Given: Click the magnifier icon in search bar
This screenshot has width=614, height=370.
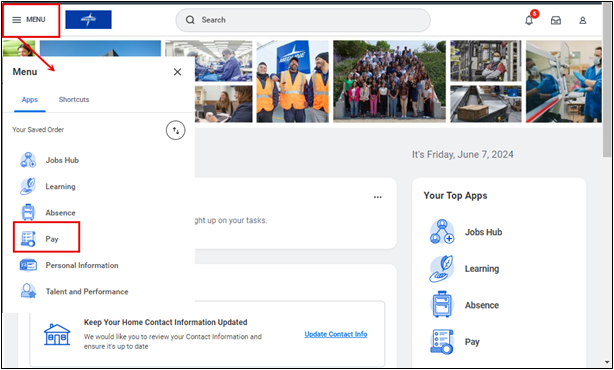Looking at the screenshot, I should pos(190,20).
